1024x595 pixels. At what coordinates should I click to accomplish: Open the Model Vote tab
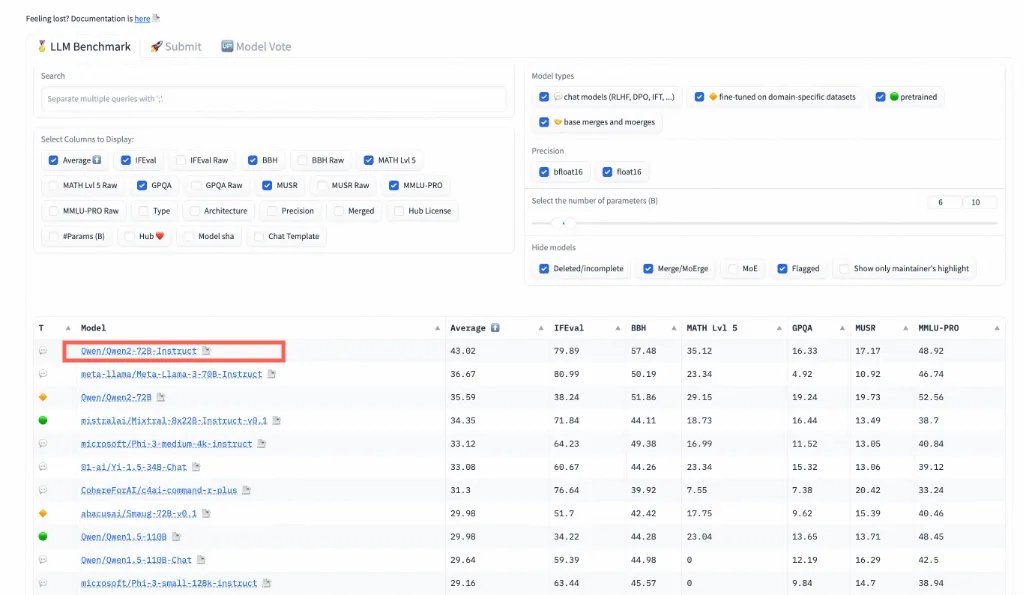[256, 46]
